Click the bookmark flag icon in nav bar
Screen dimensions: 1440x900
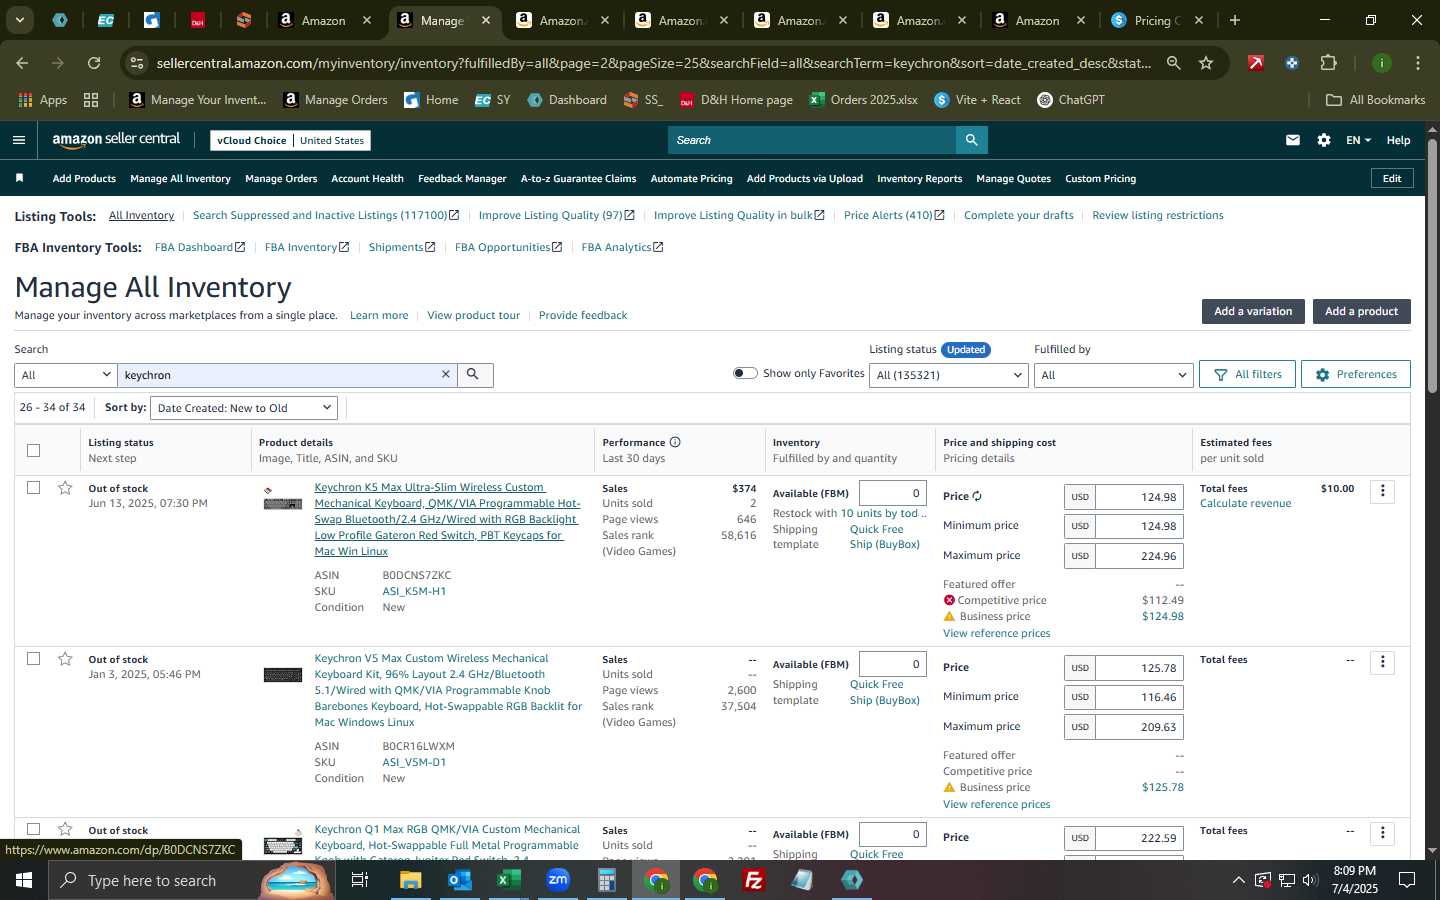pos(19,178)
